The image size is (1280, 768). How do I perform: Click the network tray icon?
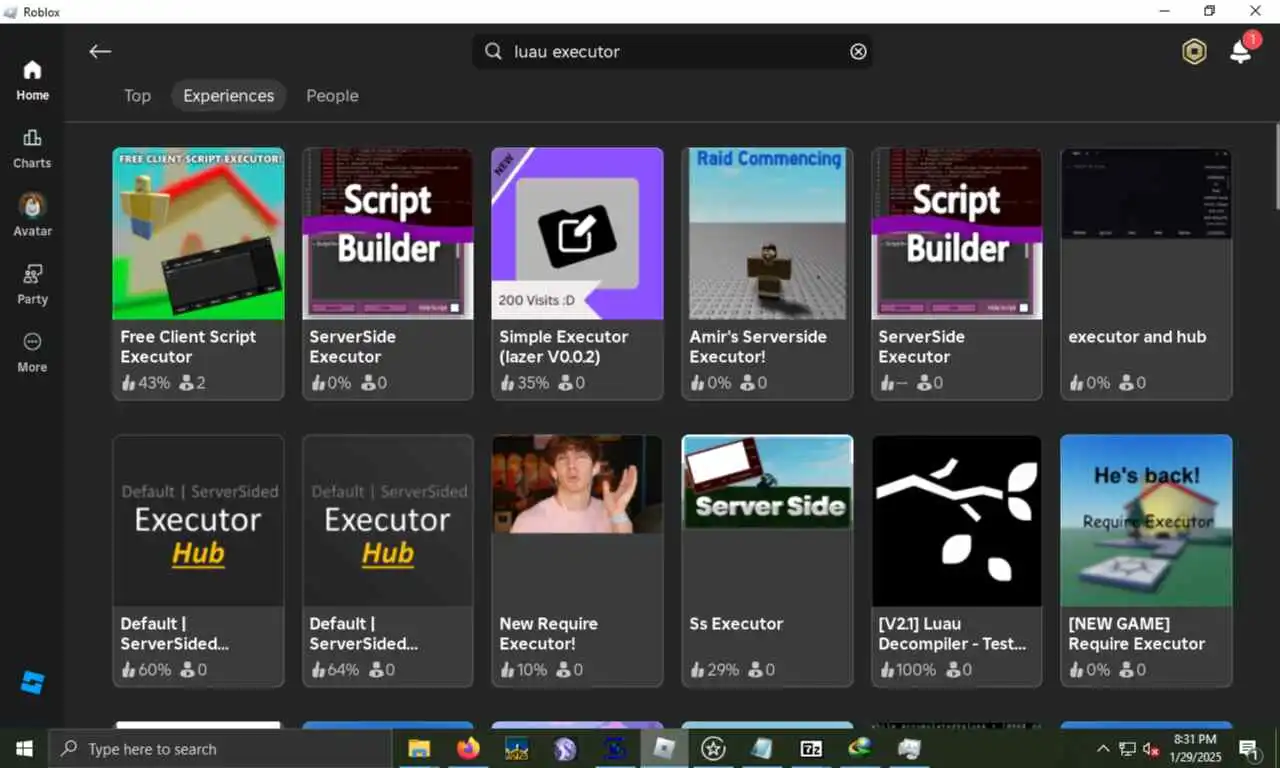coord(1127,749)
